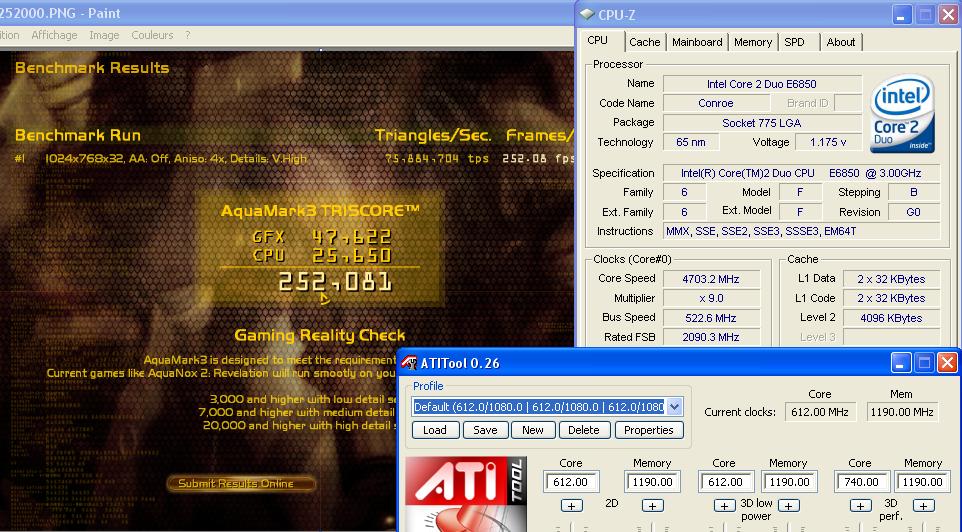Click the ATI Tool logo image
962x532 pixels.
tap(465, 493)
